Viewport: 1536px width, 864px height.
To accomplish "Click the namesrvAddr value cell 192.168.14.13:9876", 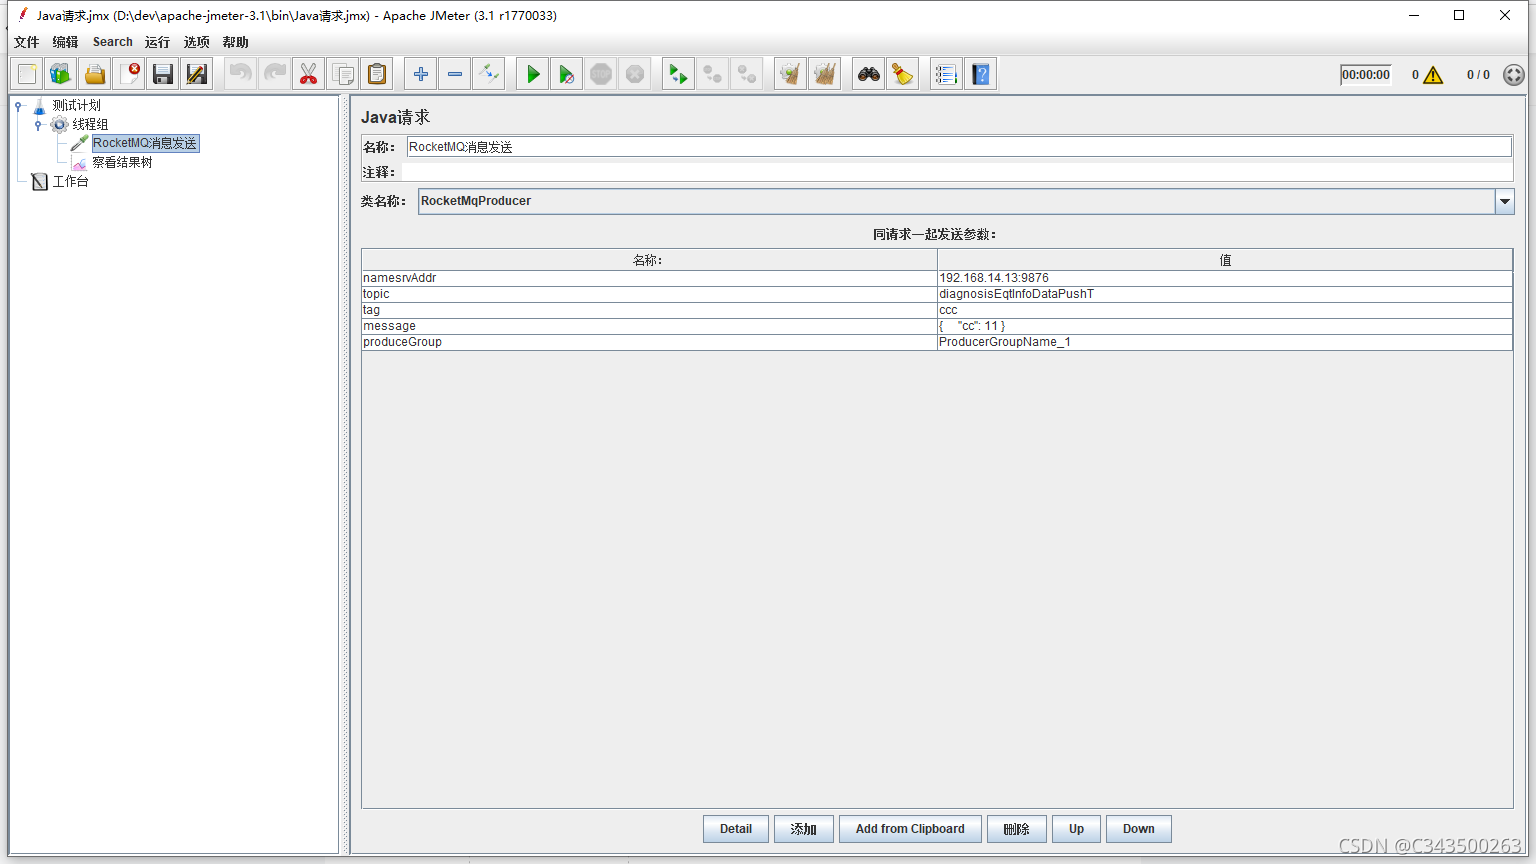I will pos(1224,278).
